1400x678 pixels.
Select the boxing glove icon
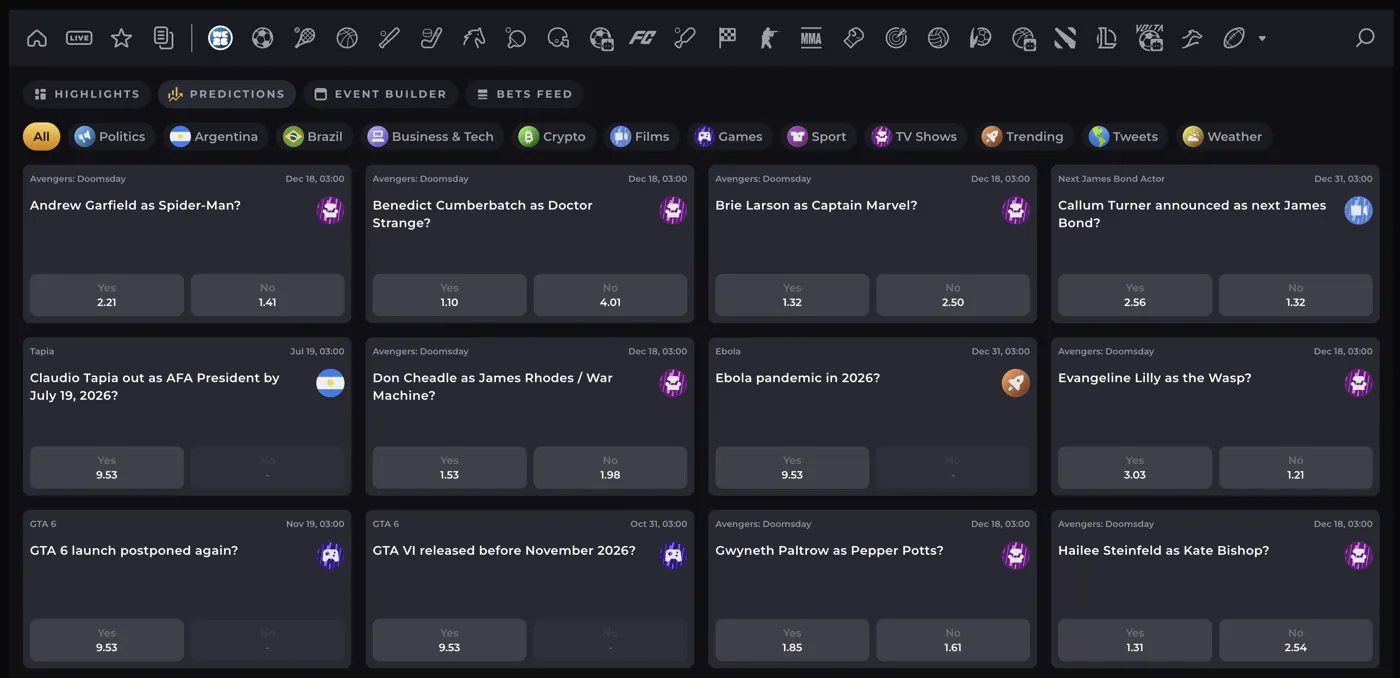[853, 38]
